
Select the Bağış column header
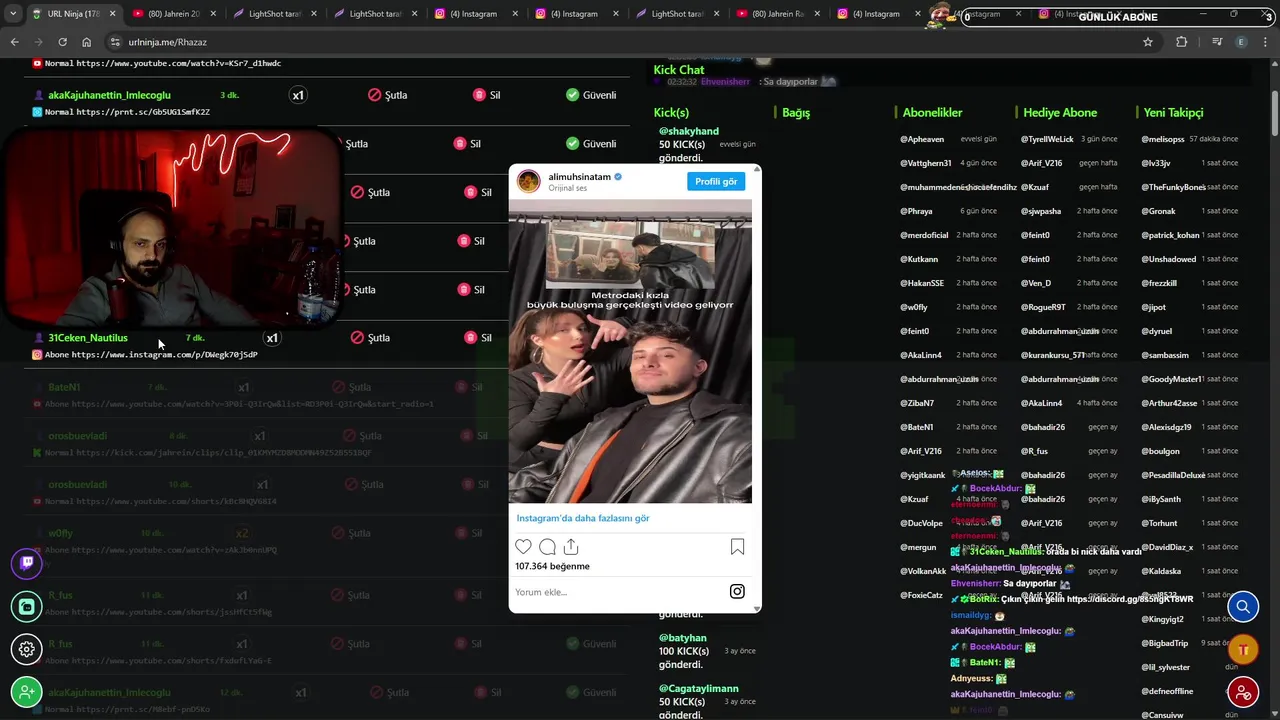click(796, 113)
